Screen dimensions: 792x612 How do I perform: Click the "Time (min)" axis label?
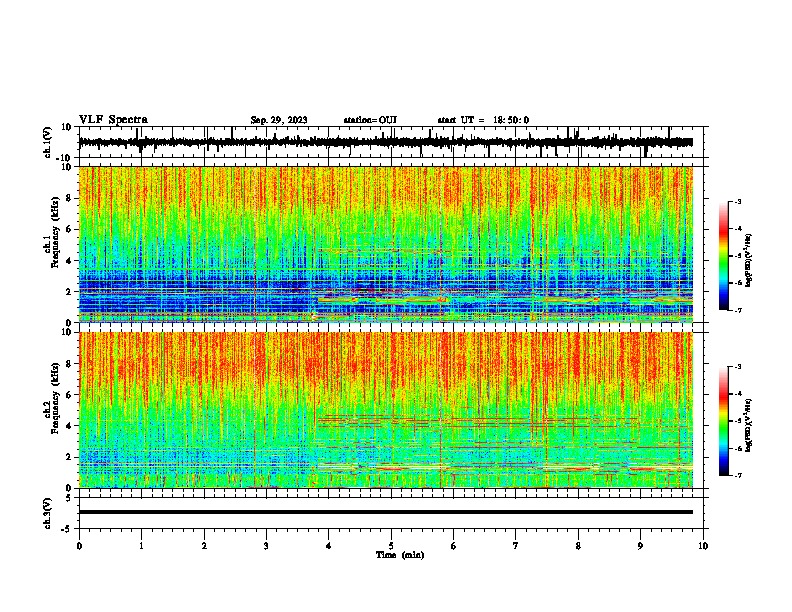pyautogui.click(x=400, y=555)
